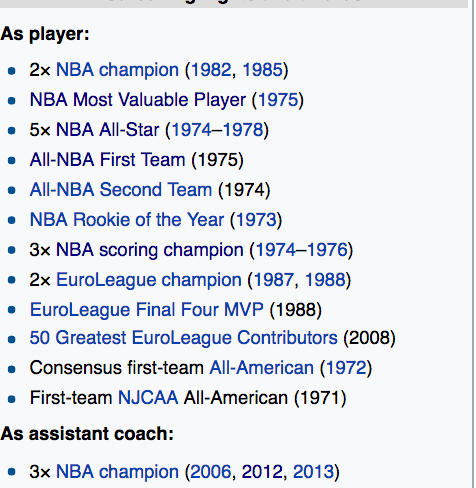Open the EuroLeague champion link
This screenshot has width=476, height=488.
pyautogui.click(x=149, y=280)
